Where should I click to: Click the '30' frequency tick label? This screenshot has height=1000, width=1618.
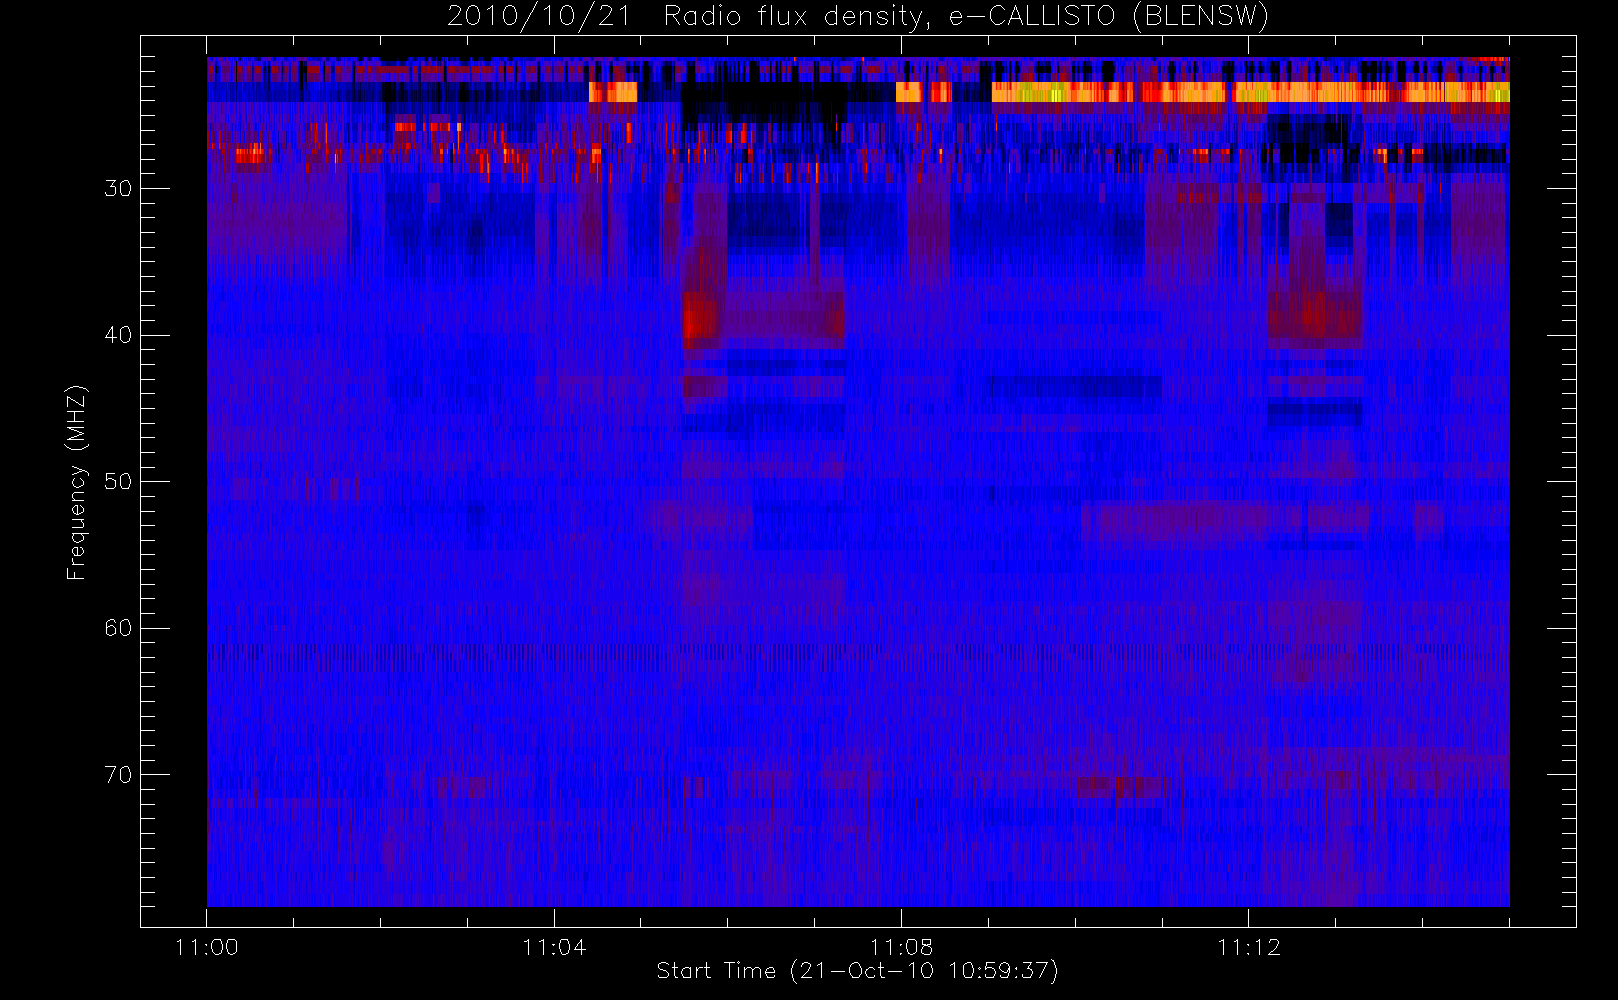[118, 188]
